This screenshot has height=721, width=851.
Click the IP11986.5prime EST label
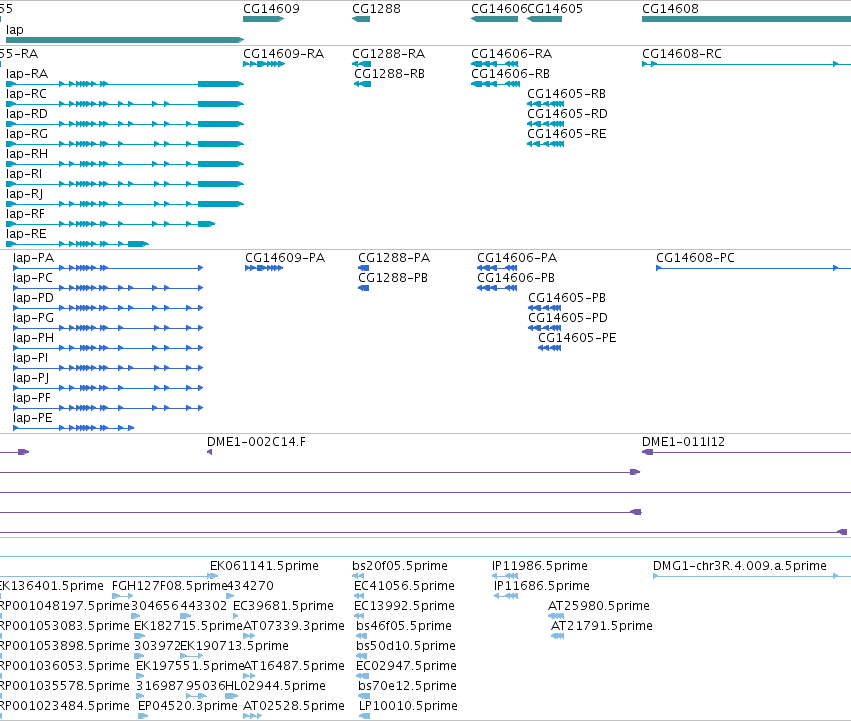(x=540, y=566)
